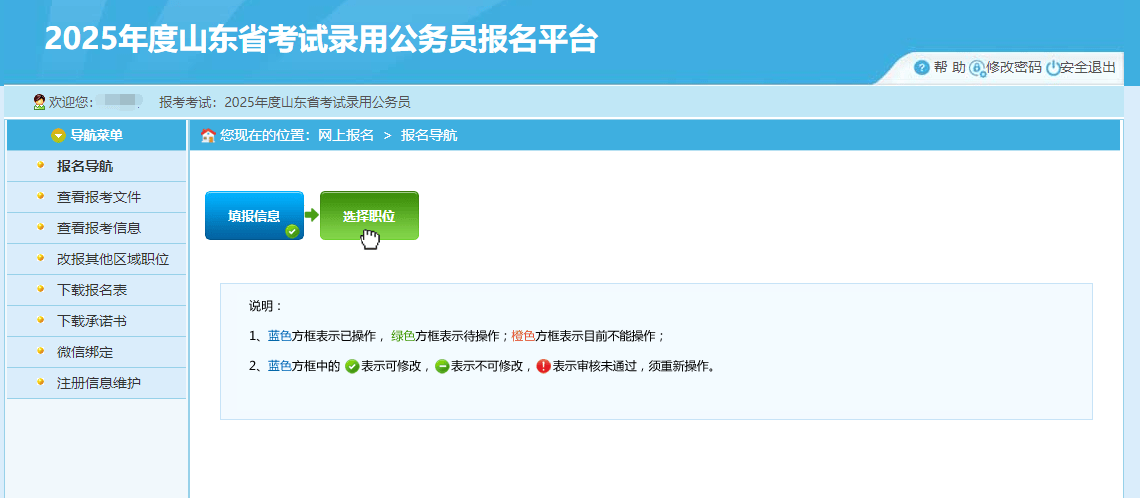Click 表示审核未通过，须重新操作 text
1140x498 pixels.
coord(633,366)
